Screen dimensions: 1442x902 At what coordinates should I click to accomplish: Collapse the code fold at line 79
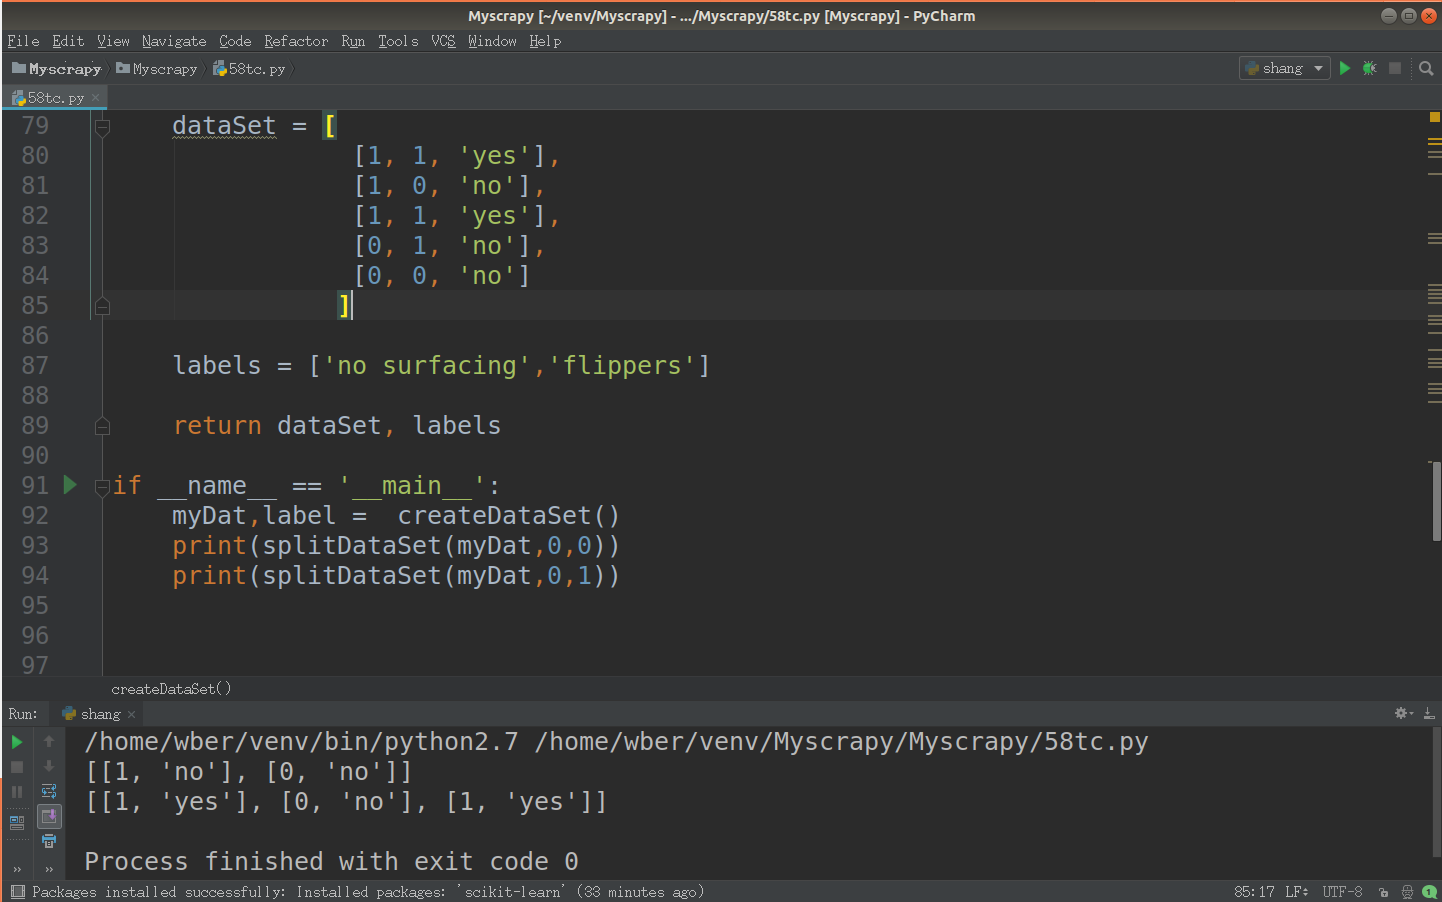(102, 126)
